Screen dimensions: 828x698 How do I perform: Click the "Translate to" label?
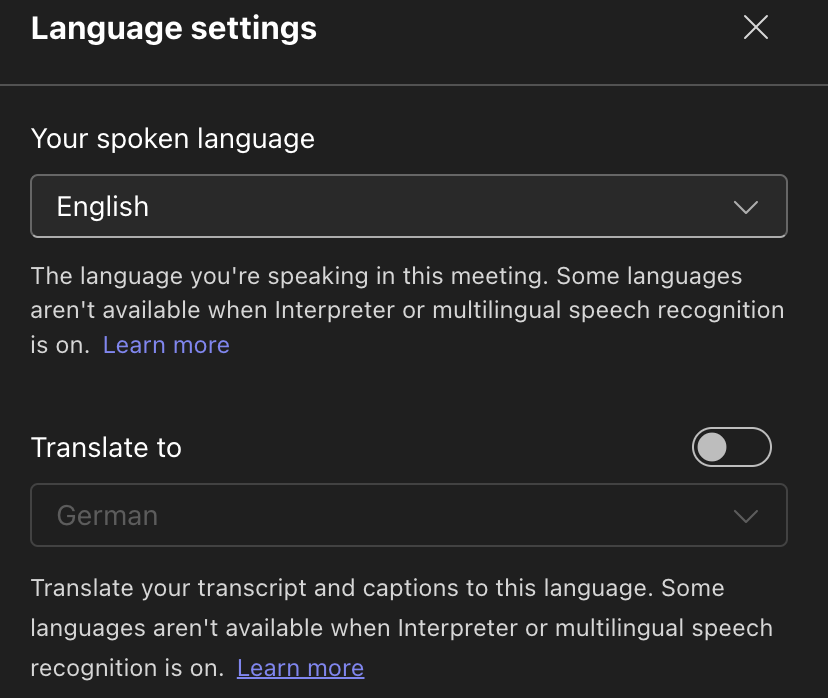106,447
